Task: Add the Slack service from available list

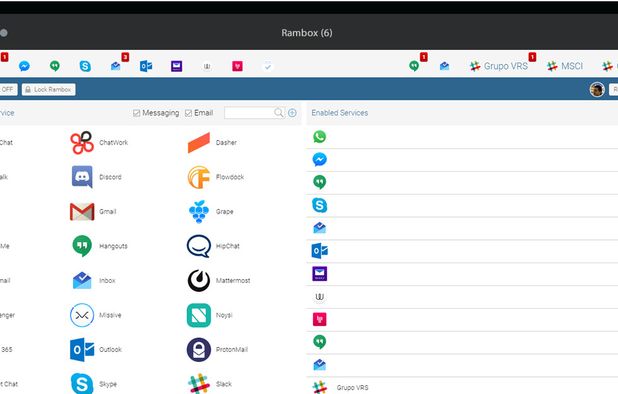Action: coord(210,384)
